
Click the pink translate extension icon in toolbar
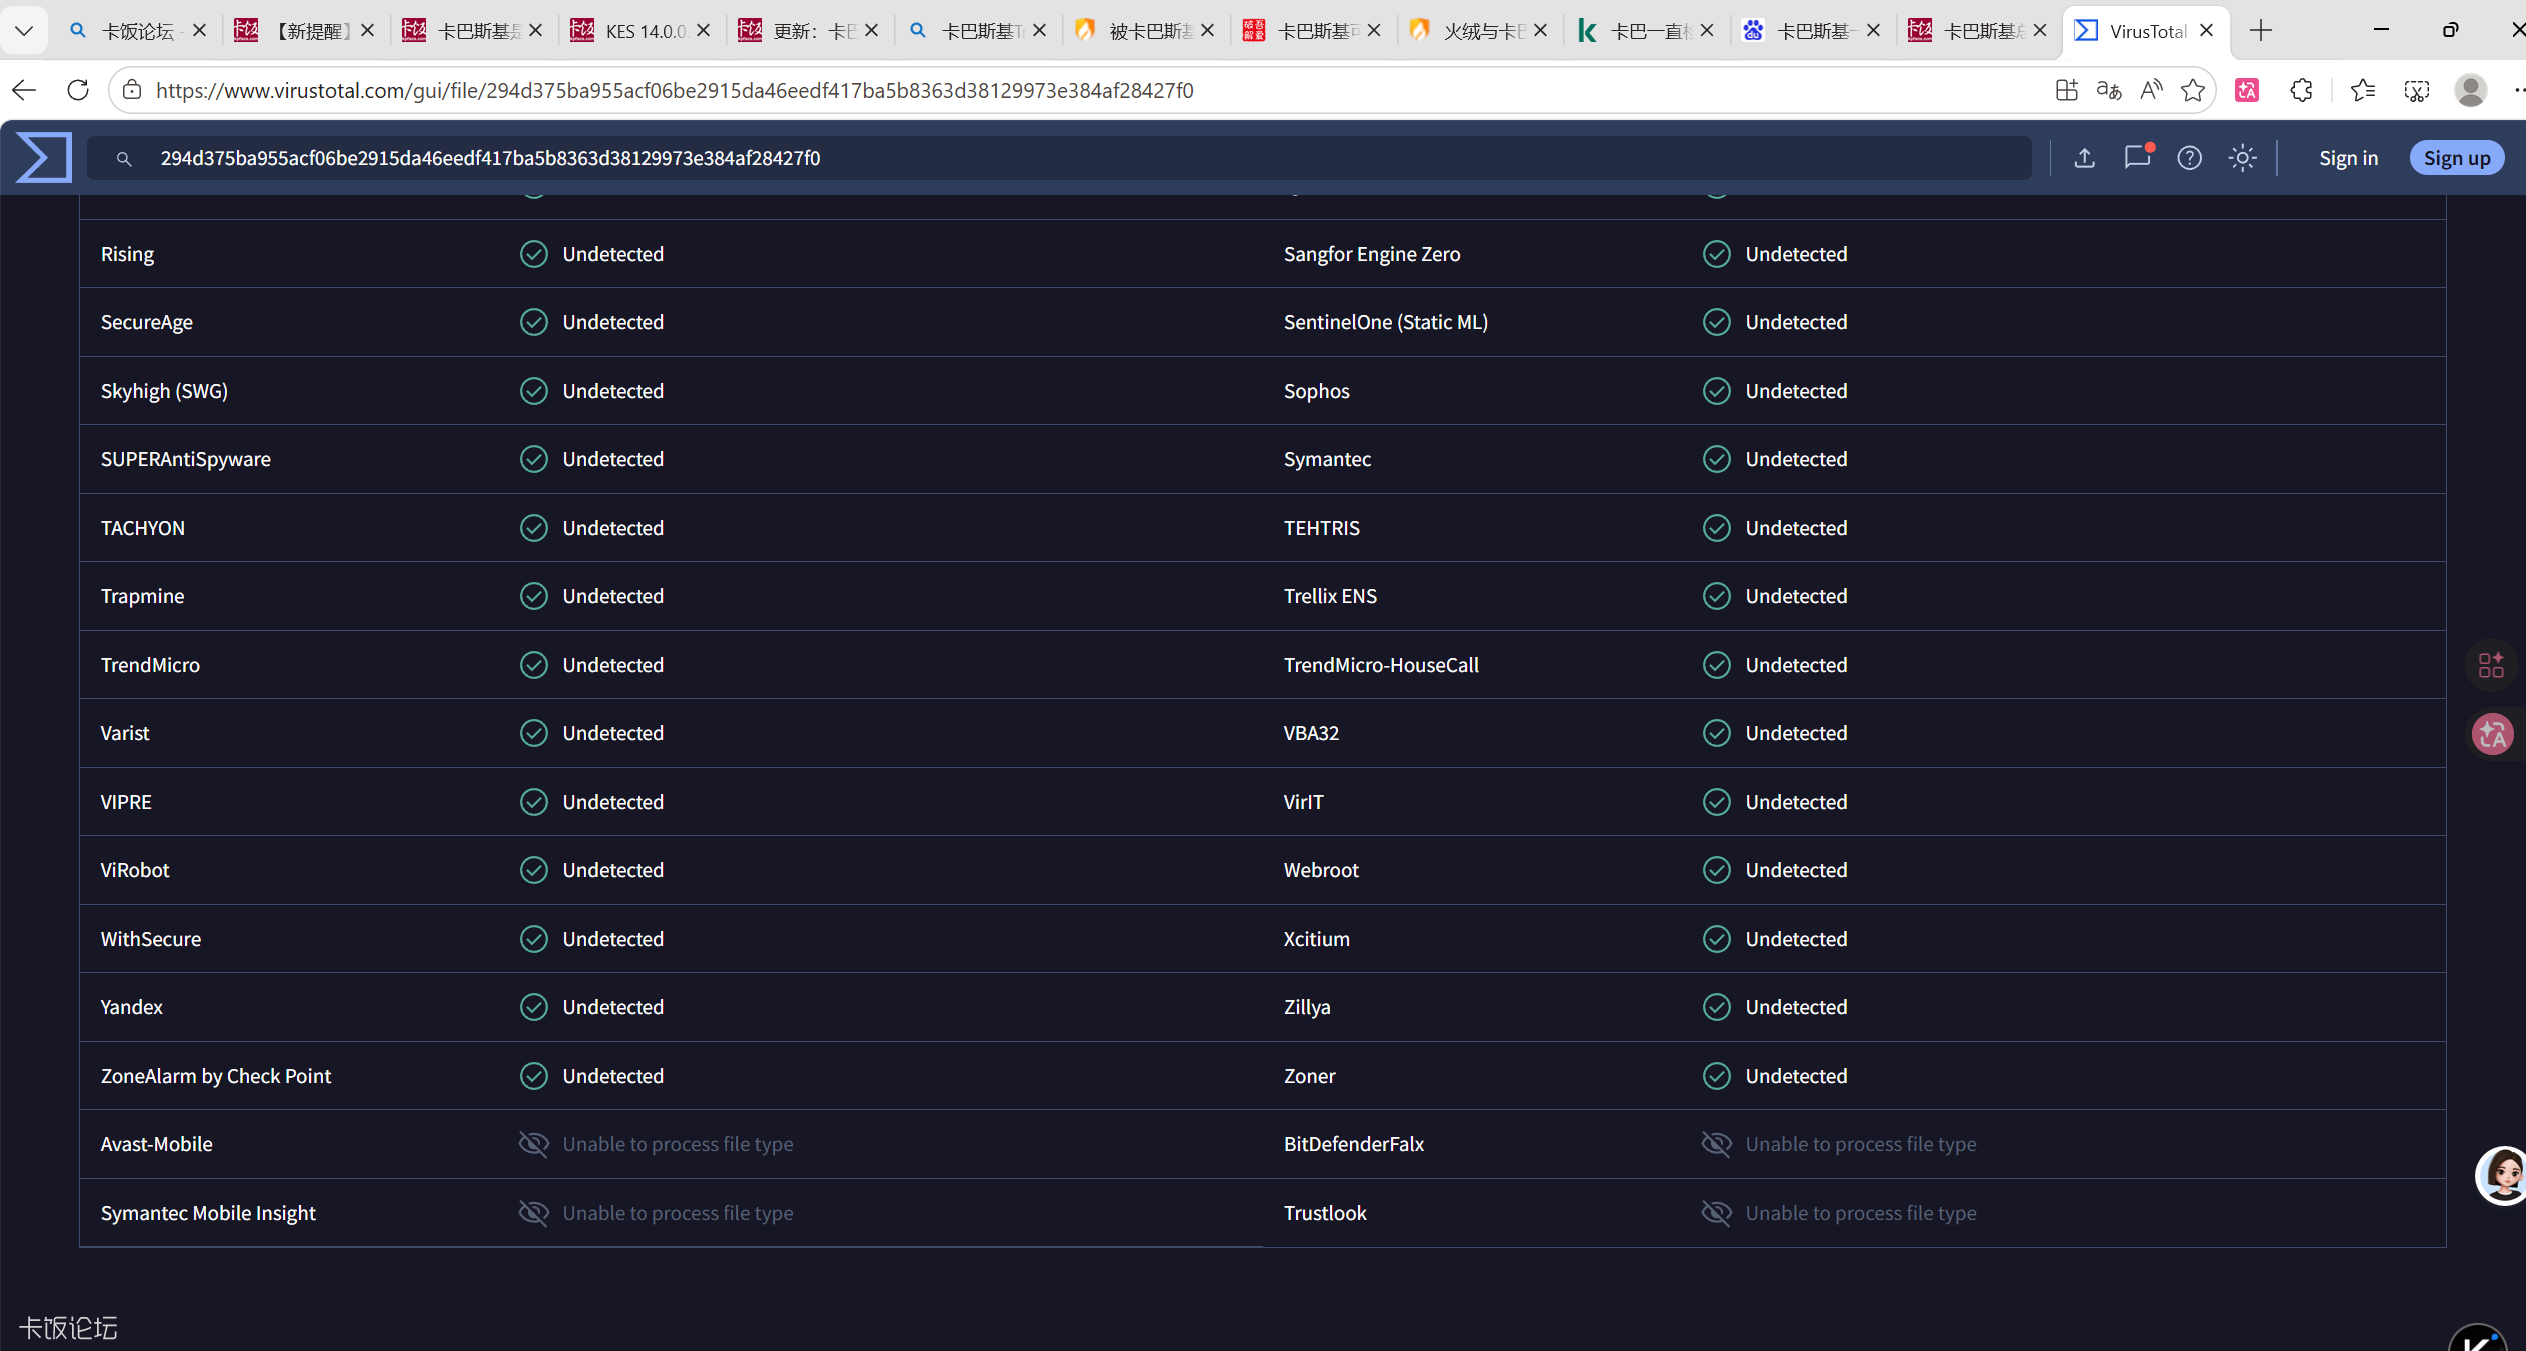click(2247, 90)
